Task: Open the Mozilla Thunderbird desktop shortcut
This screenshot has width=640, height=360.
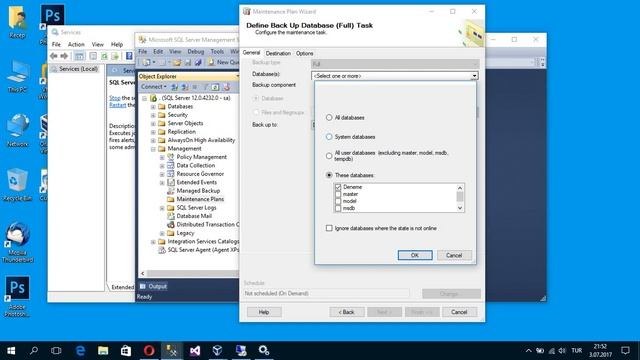Action: [x=18, y=242]
